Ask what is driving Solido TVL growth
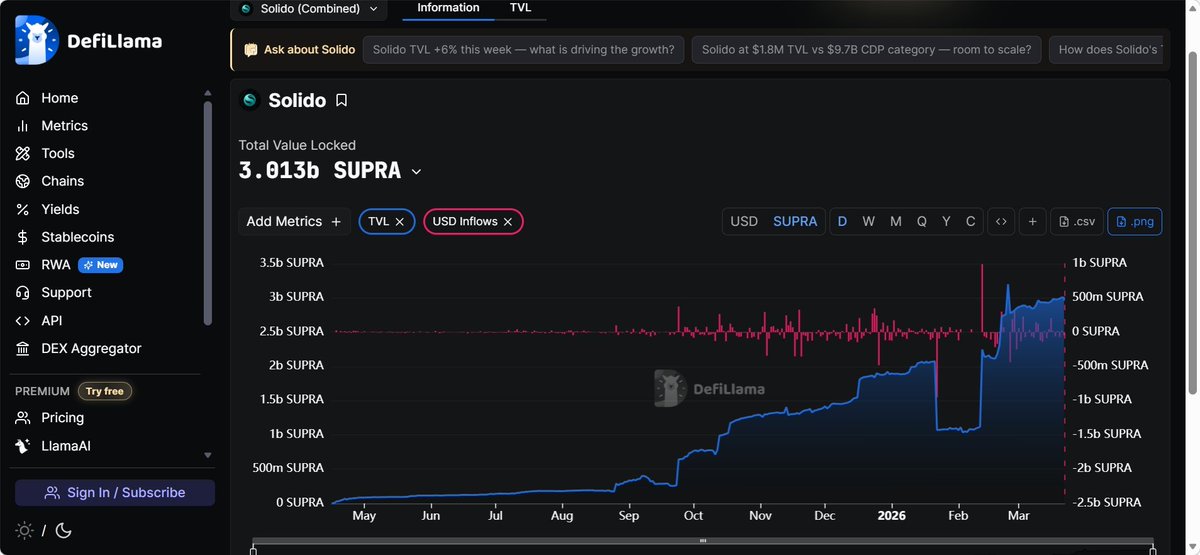Image resolution: width=1200 pixels, height=555 pixels. 524,49
